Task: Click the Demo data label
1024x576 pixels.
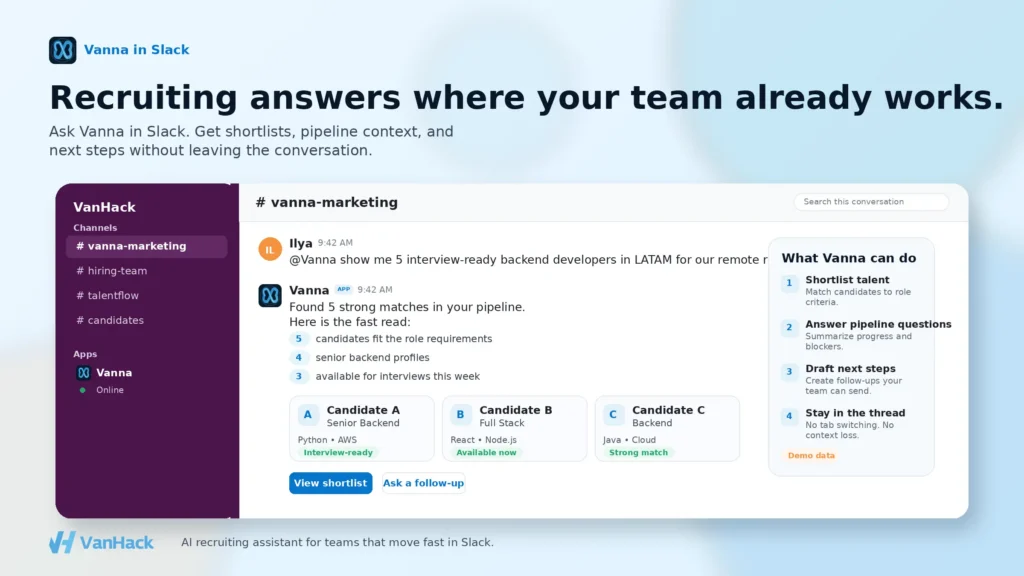Action: click(x=811, y=456)
